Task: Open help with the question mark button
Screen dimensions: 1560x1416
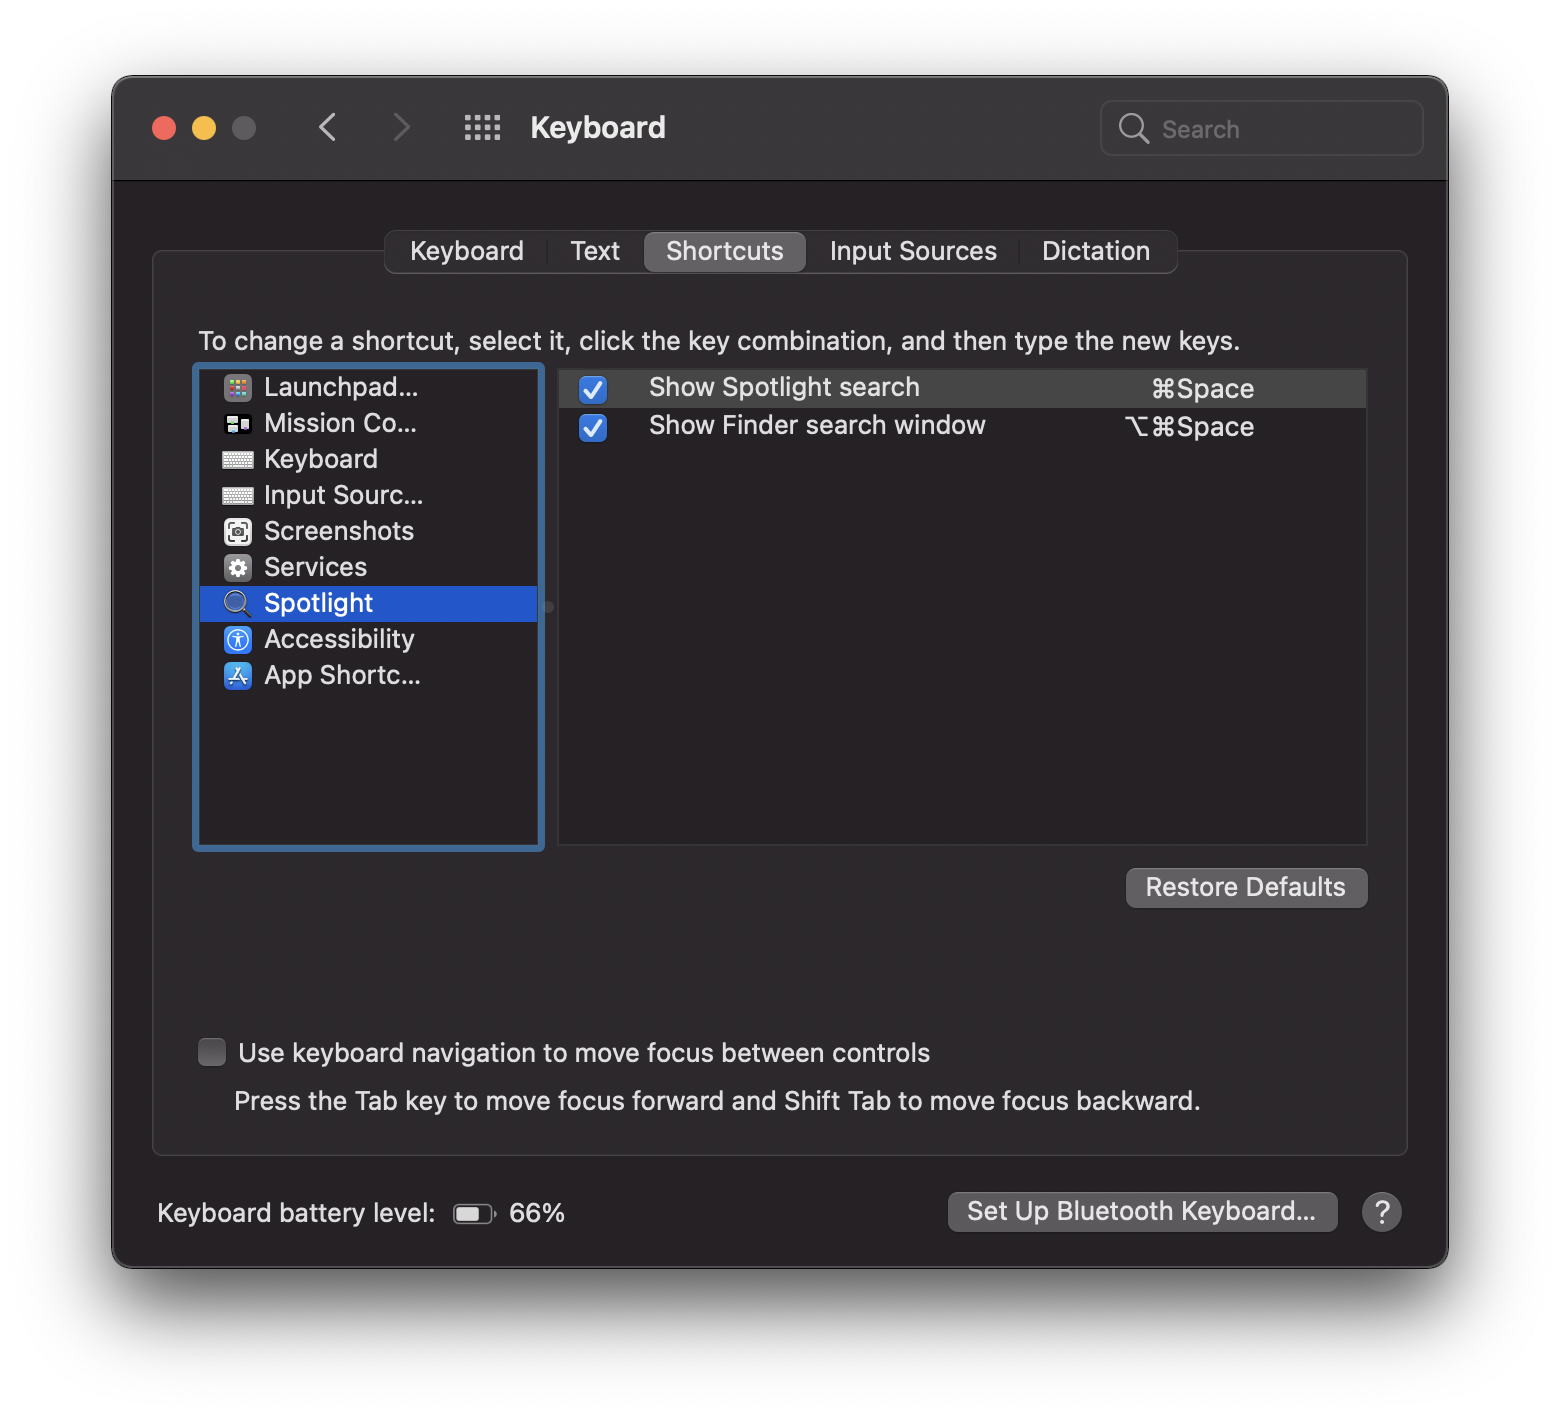Action: pos(1381,1212)
